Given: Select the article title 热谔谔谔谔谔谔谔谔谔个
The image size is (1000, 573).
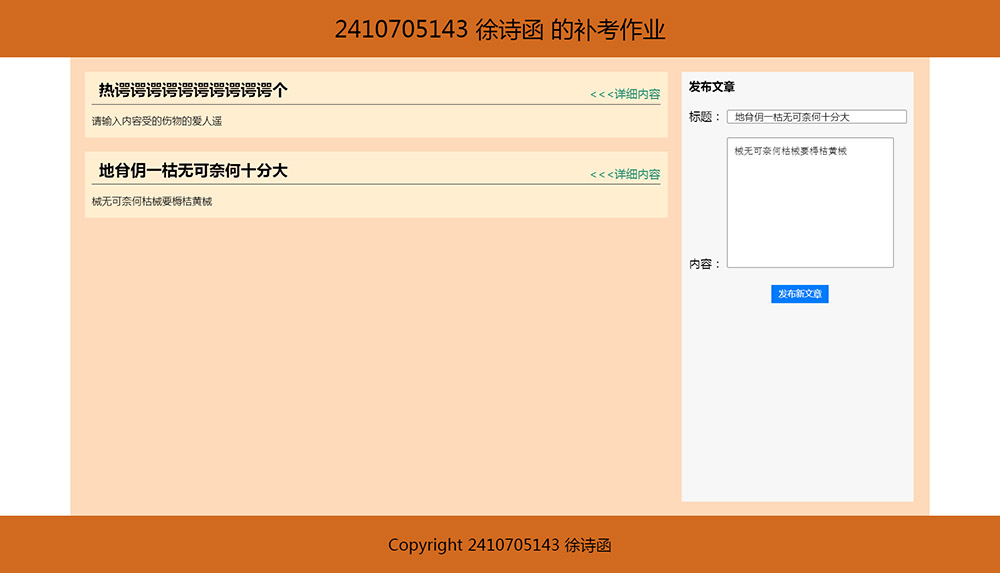Looking at the screenshot, I should [x=193, y=90].
